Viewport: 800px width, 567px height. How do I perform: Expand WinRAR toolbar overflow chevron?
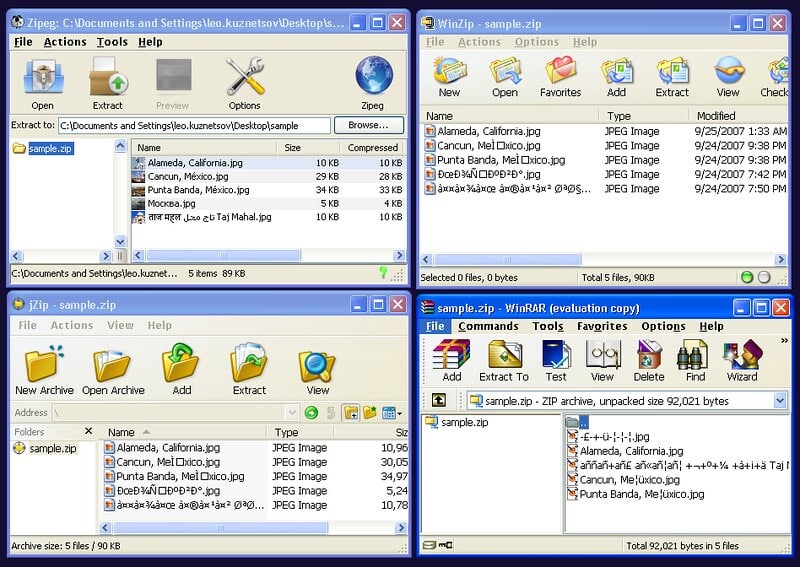click(784, 340)
